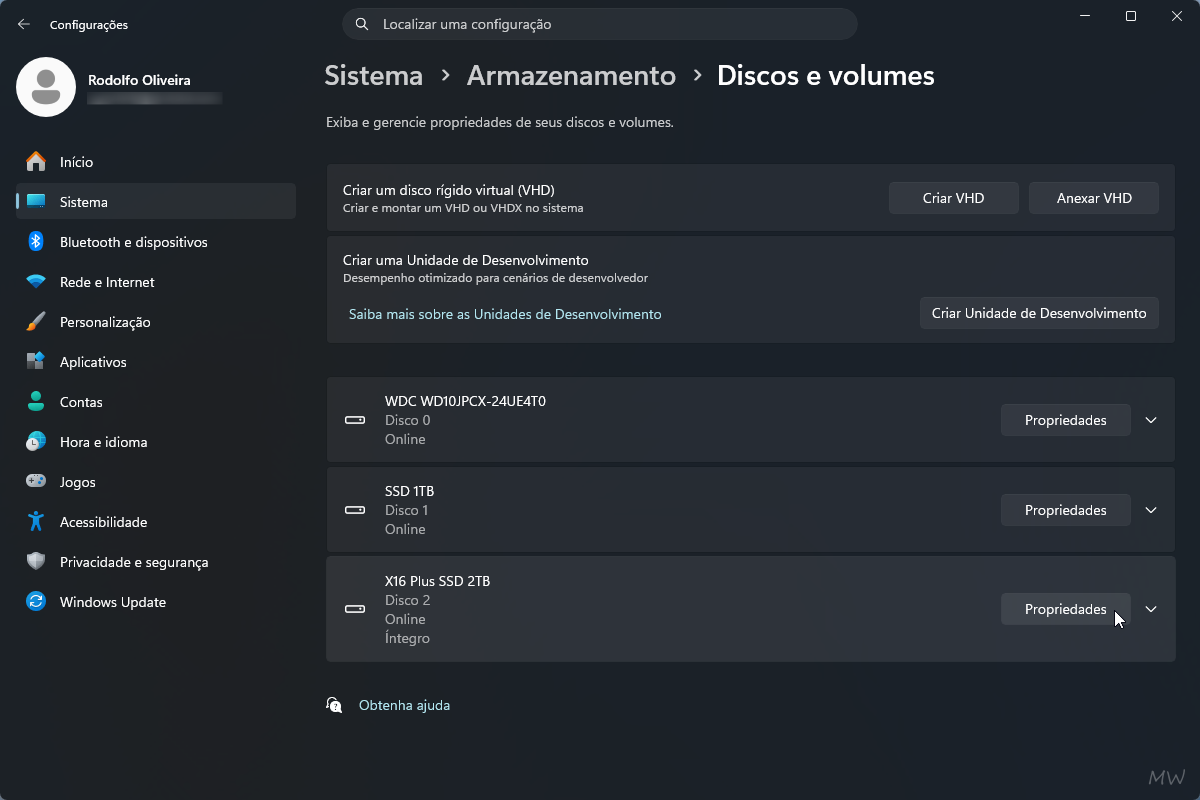
Task: Open Propriedades for X16 Plus SSD 2TB
Action: coord(1066,609)
